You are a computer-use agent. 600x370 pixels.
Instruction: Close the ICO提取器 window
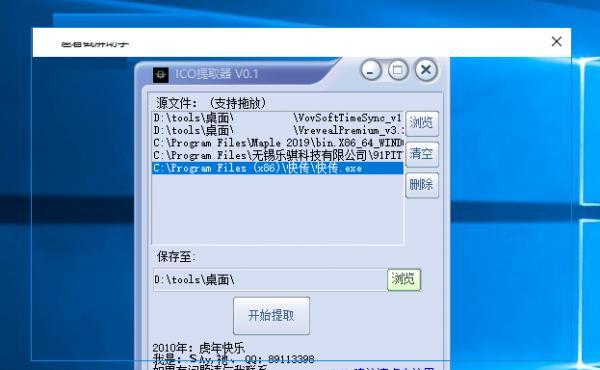[426, 70]
